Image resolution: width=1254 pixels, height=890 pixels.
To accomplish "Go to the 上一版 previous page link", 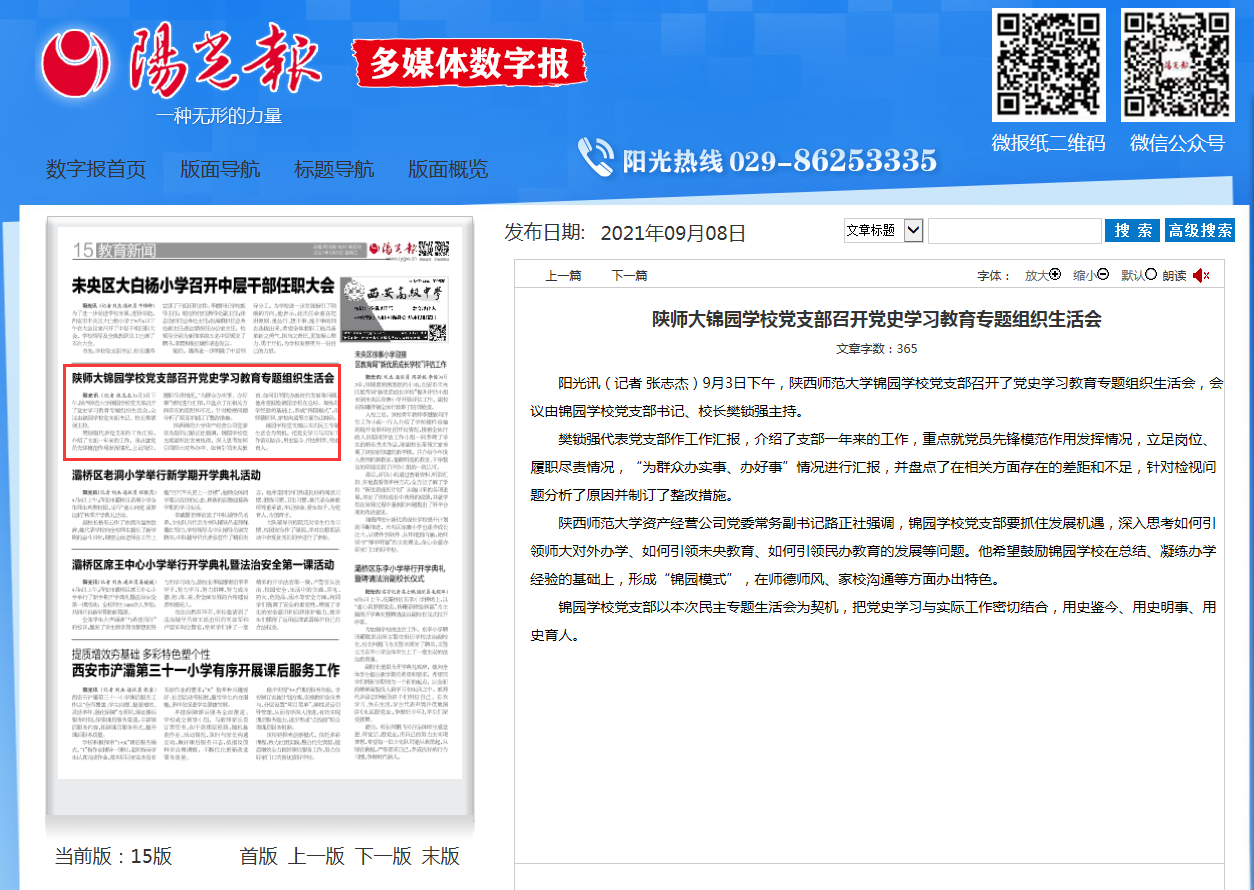I will point(317,856).
